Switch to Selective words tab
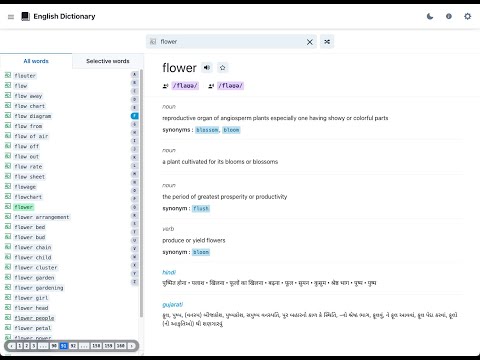The image size is (480, 360). [x=108, y=61]
